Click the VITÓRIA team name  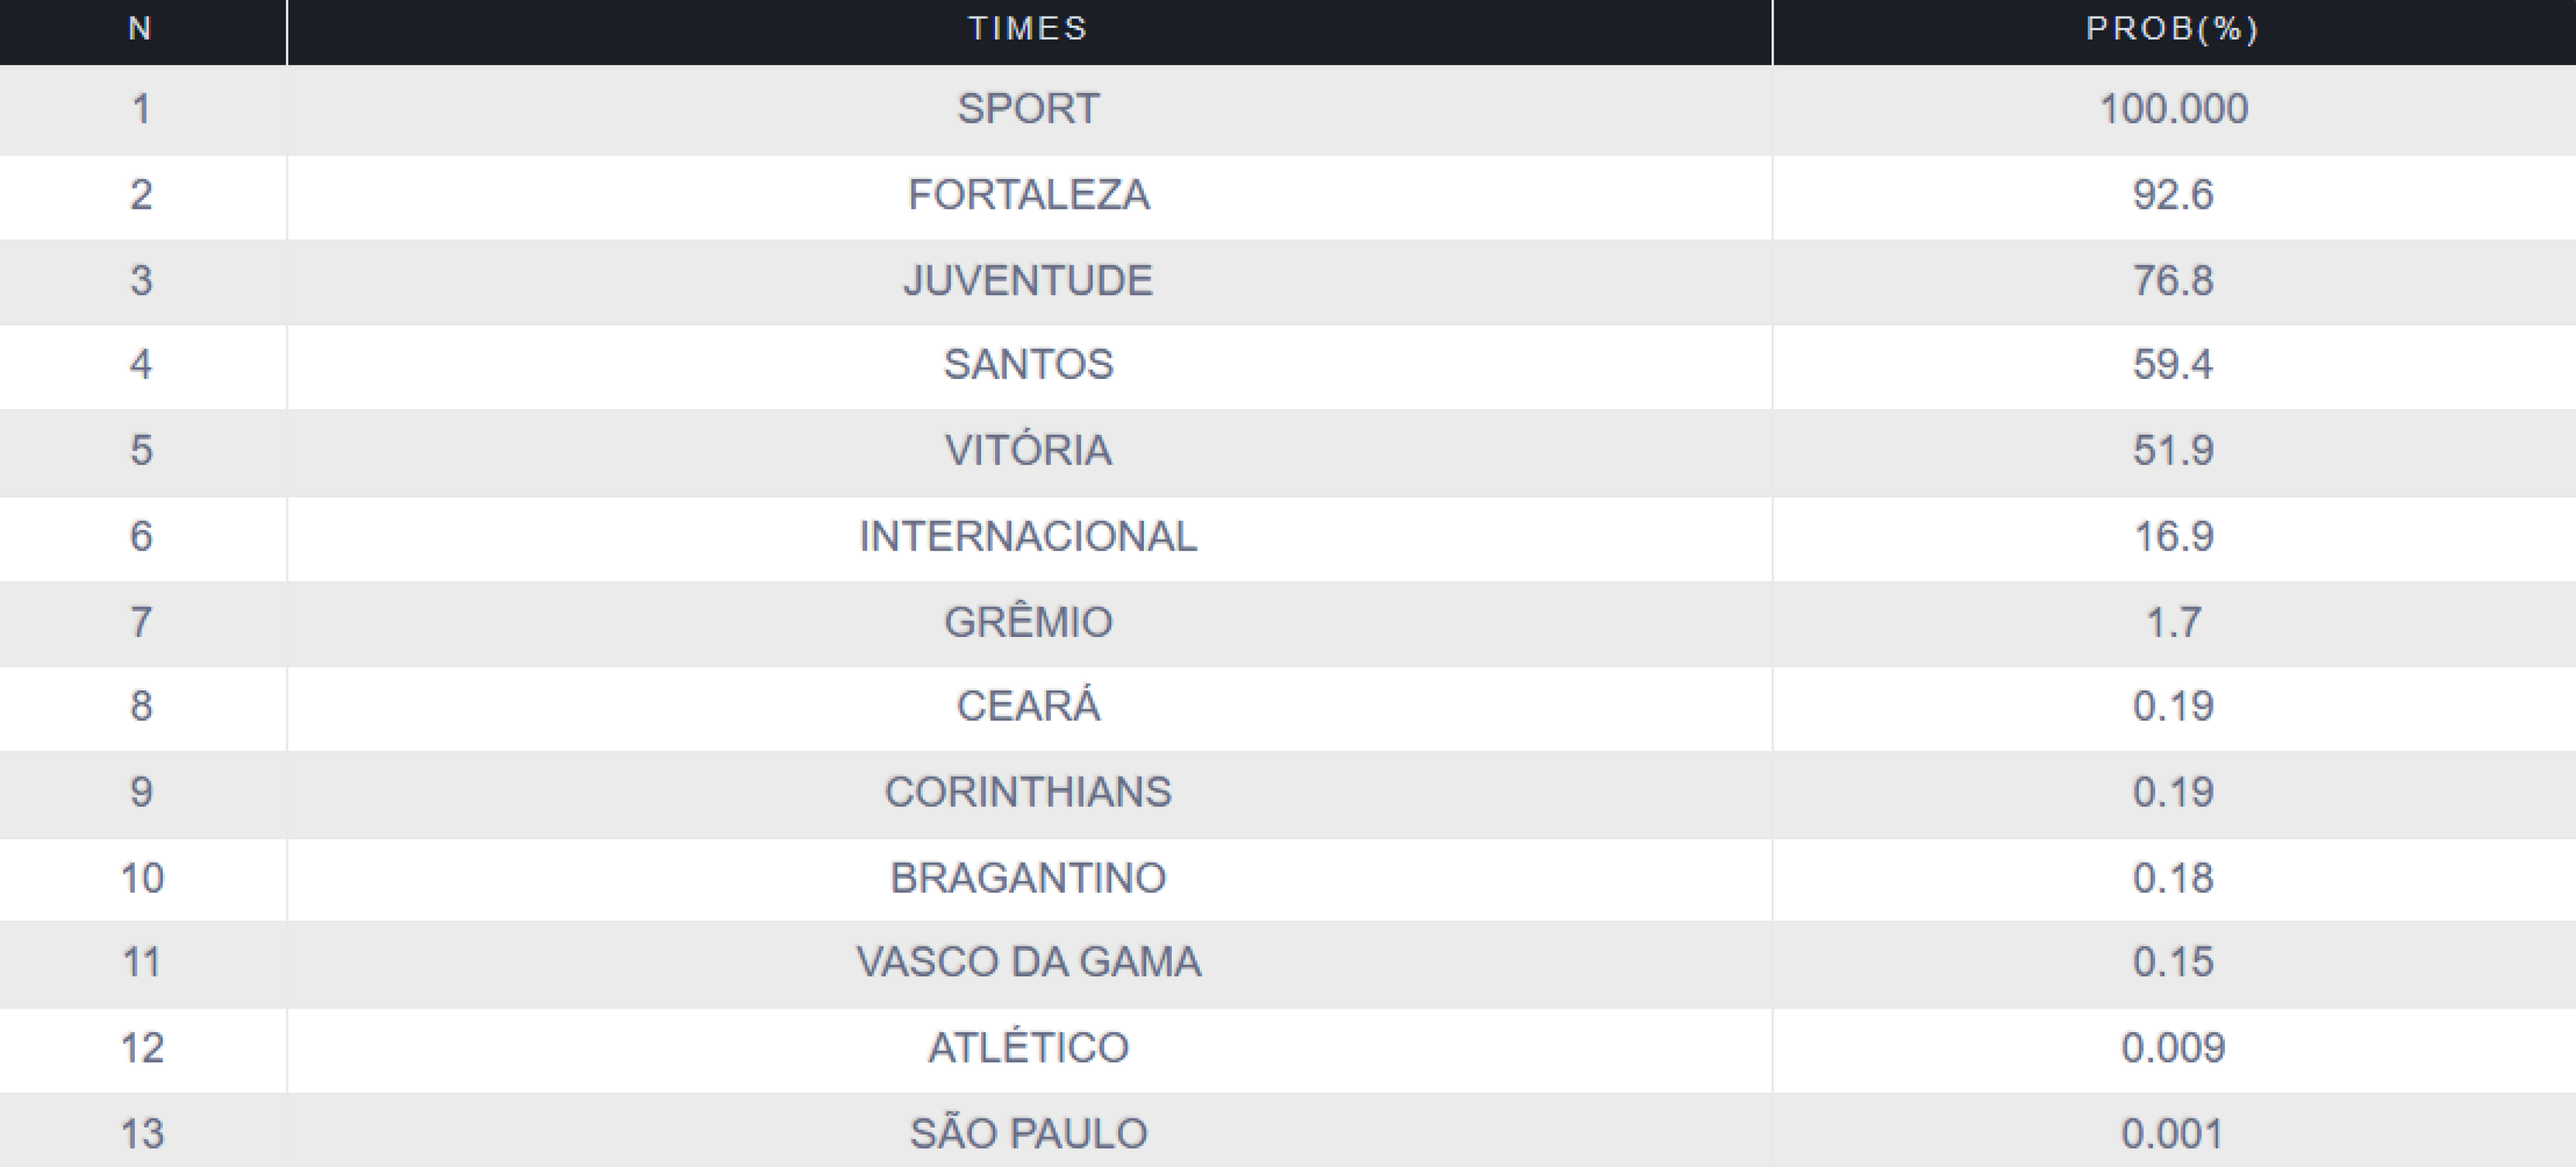click(x=1028, y=451)
